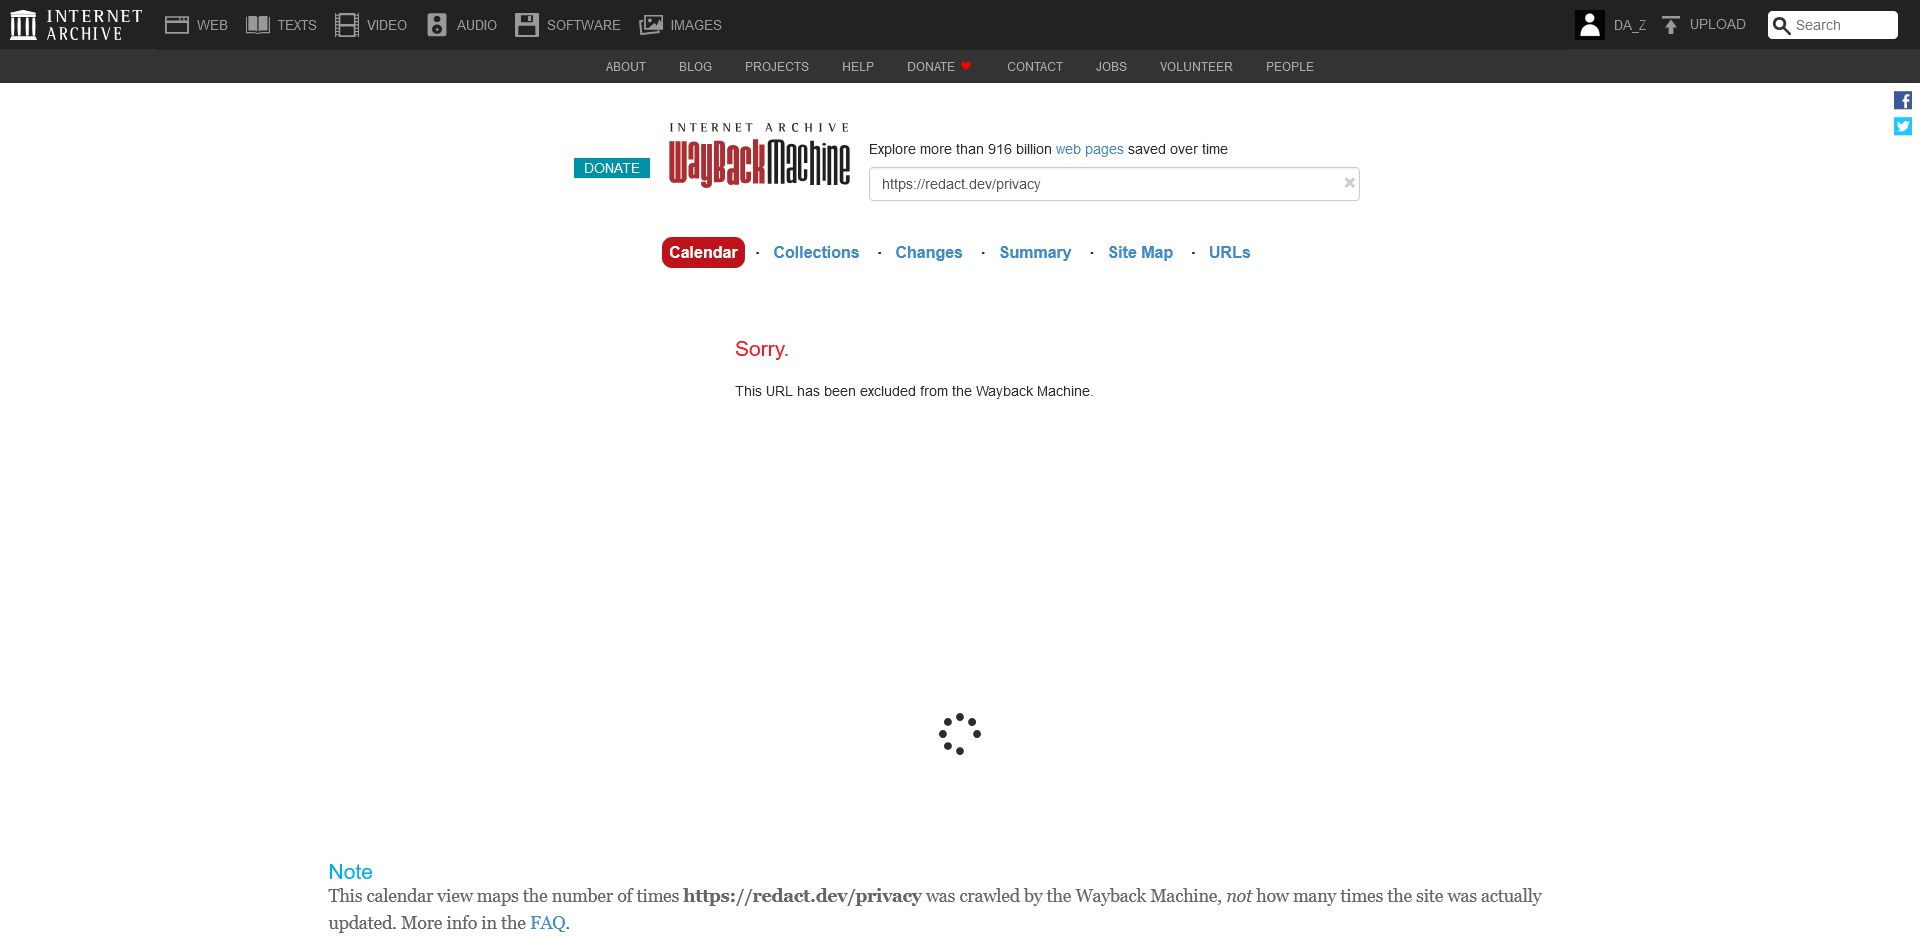Open the Video film icon
This screenshot has width=1920, height=937.
click(x=347, y=25)
